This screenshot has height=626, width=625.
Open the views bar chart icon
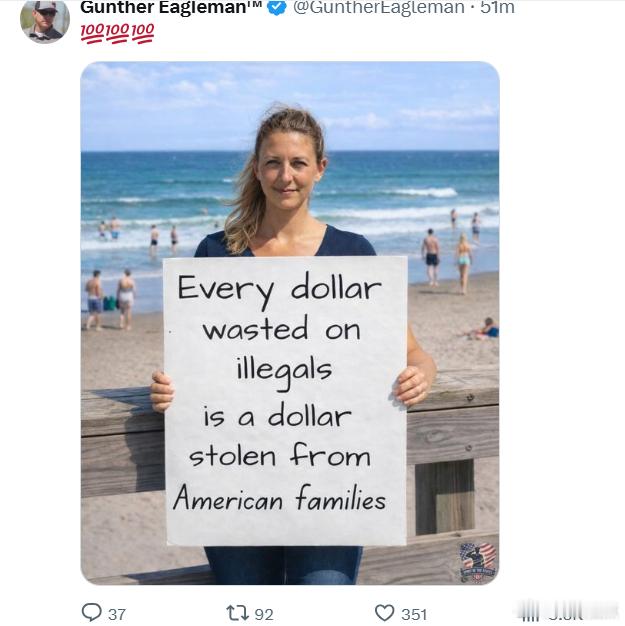point(531,613)
